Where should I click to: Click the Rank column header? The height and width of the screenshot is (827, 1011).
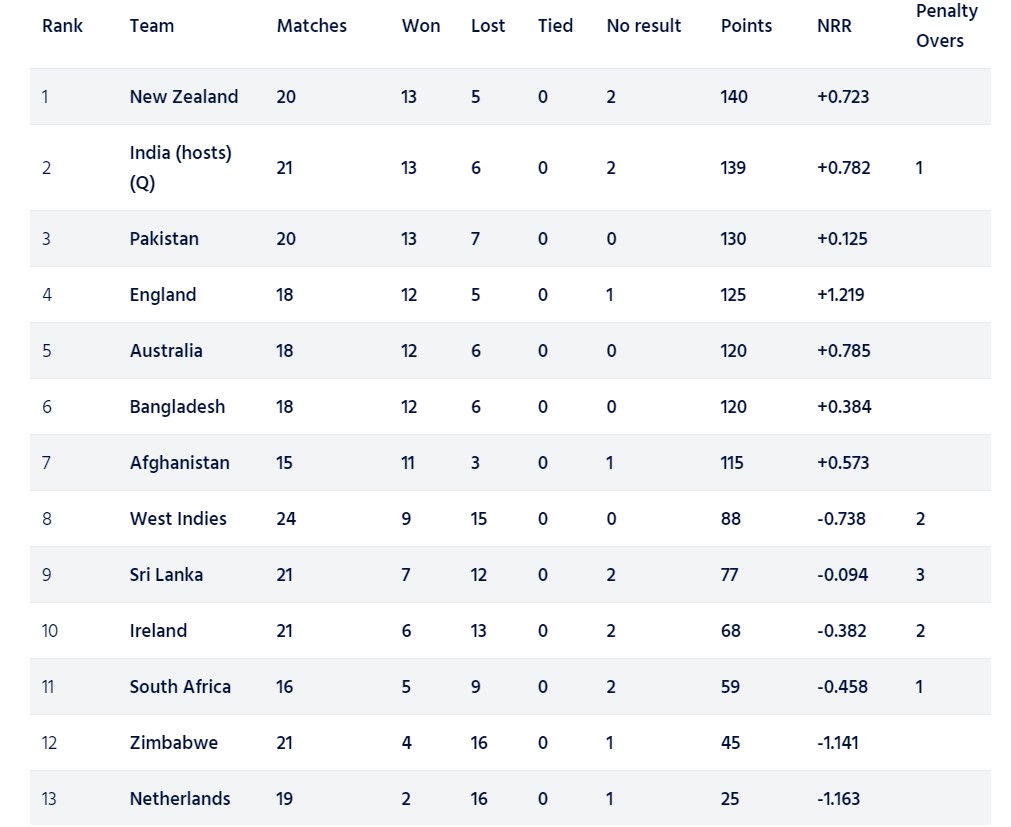point(62,26)
